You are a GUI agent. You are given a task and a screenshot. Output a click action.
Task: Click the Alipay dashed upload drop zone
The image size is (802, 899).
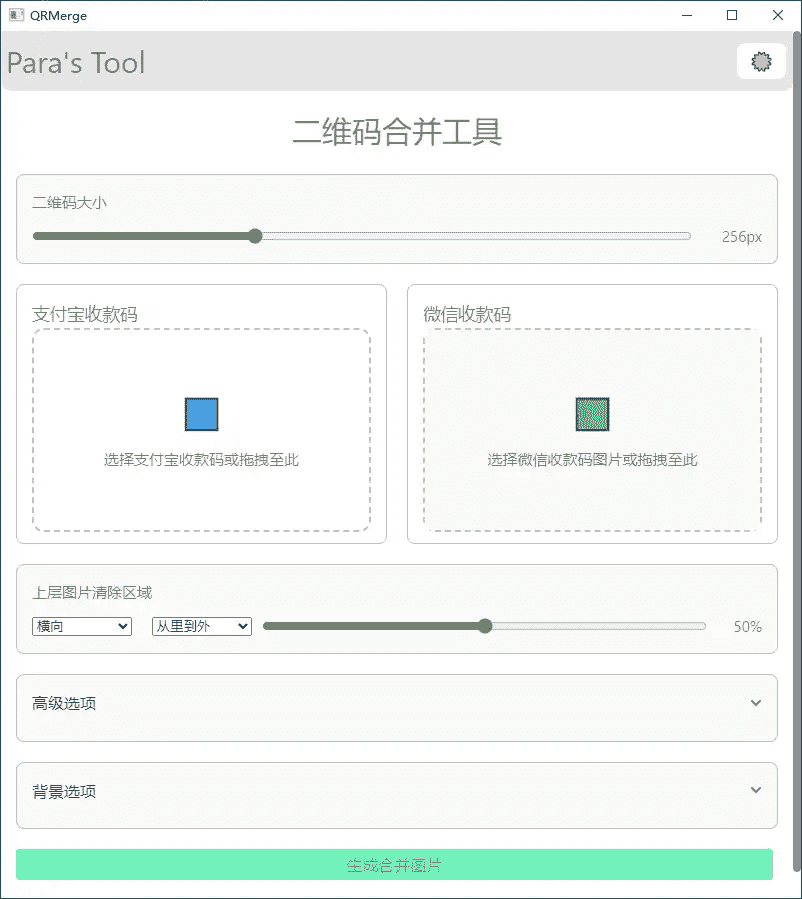[201, 432]
